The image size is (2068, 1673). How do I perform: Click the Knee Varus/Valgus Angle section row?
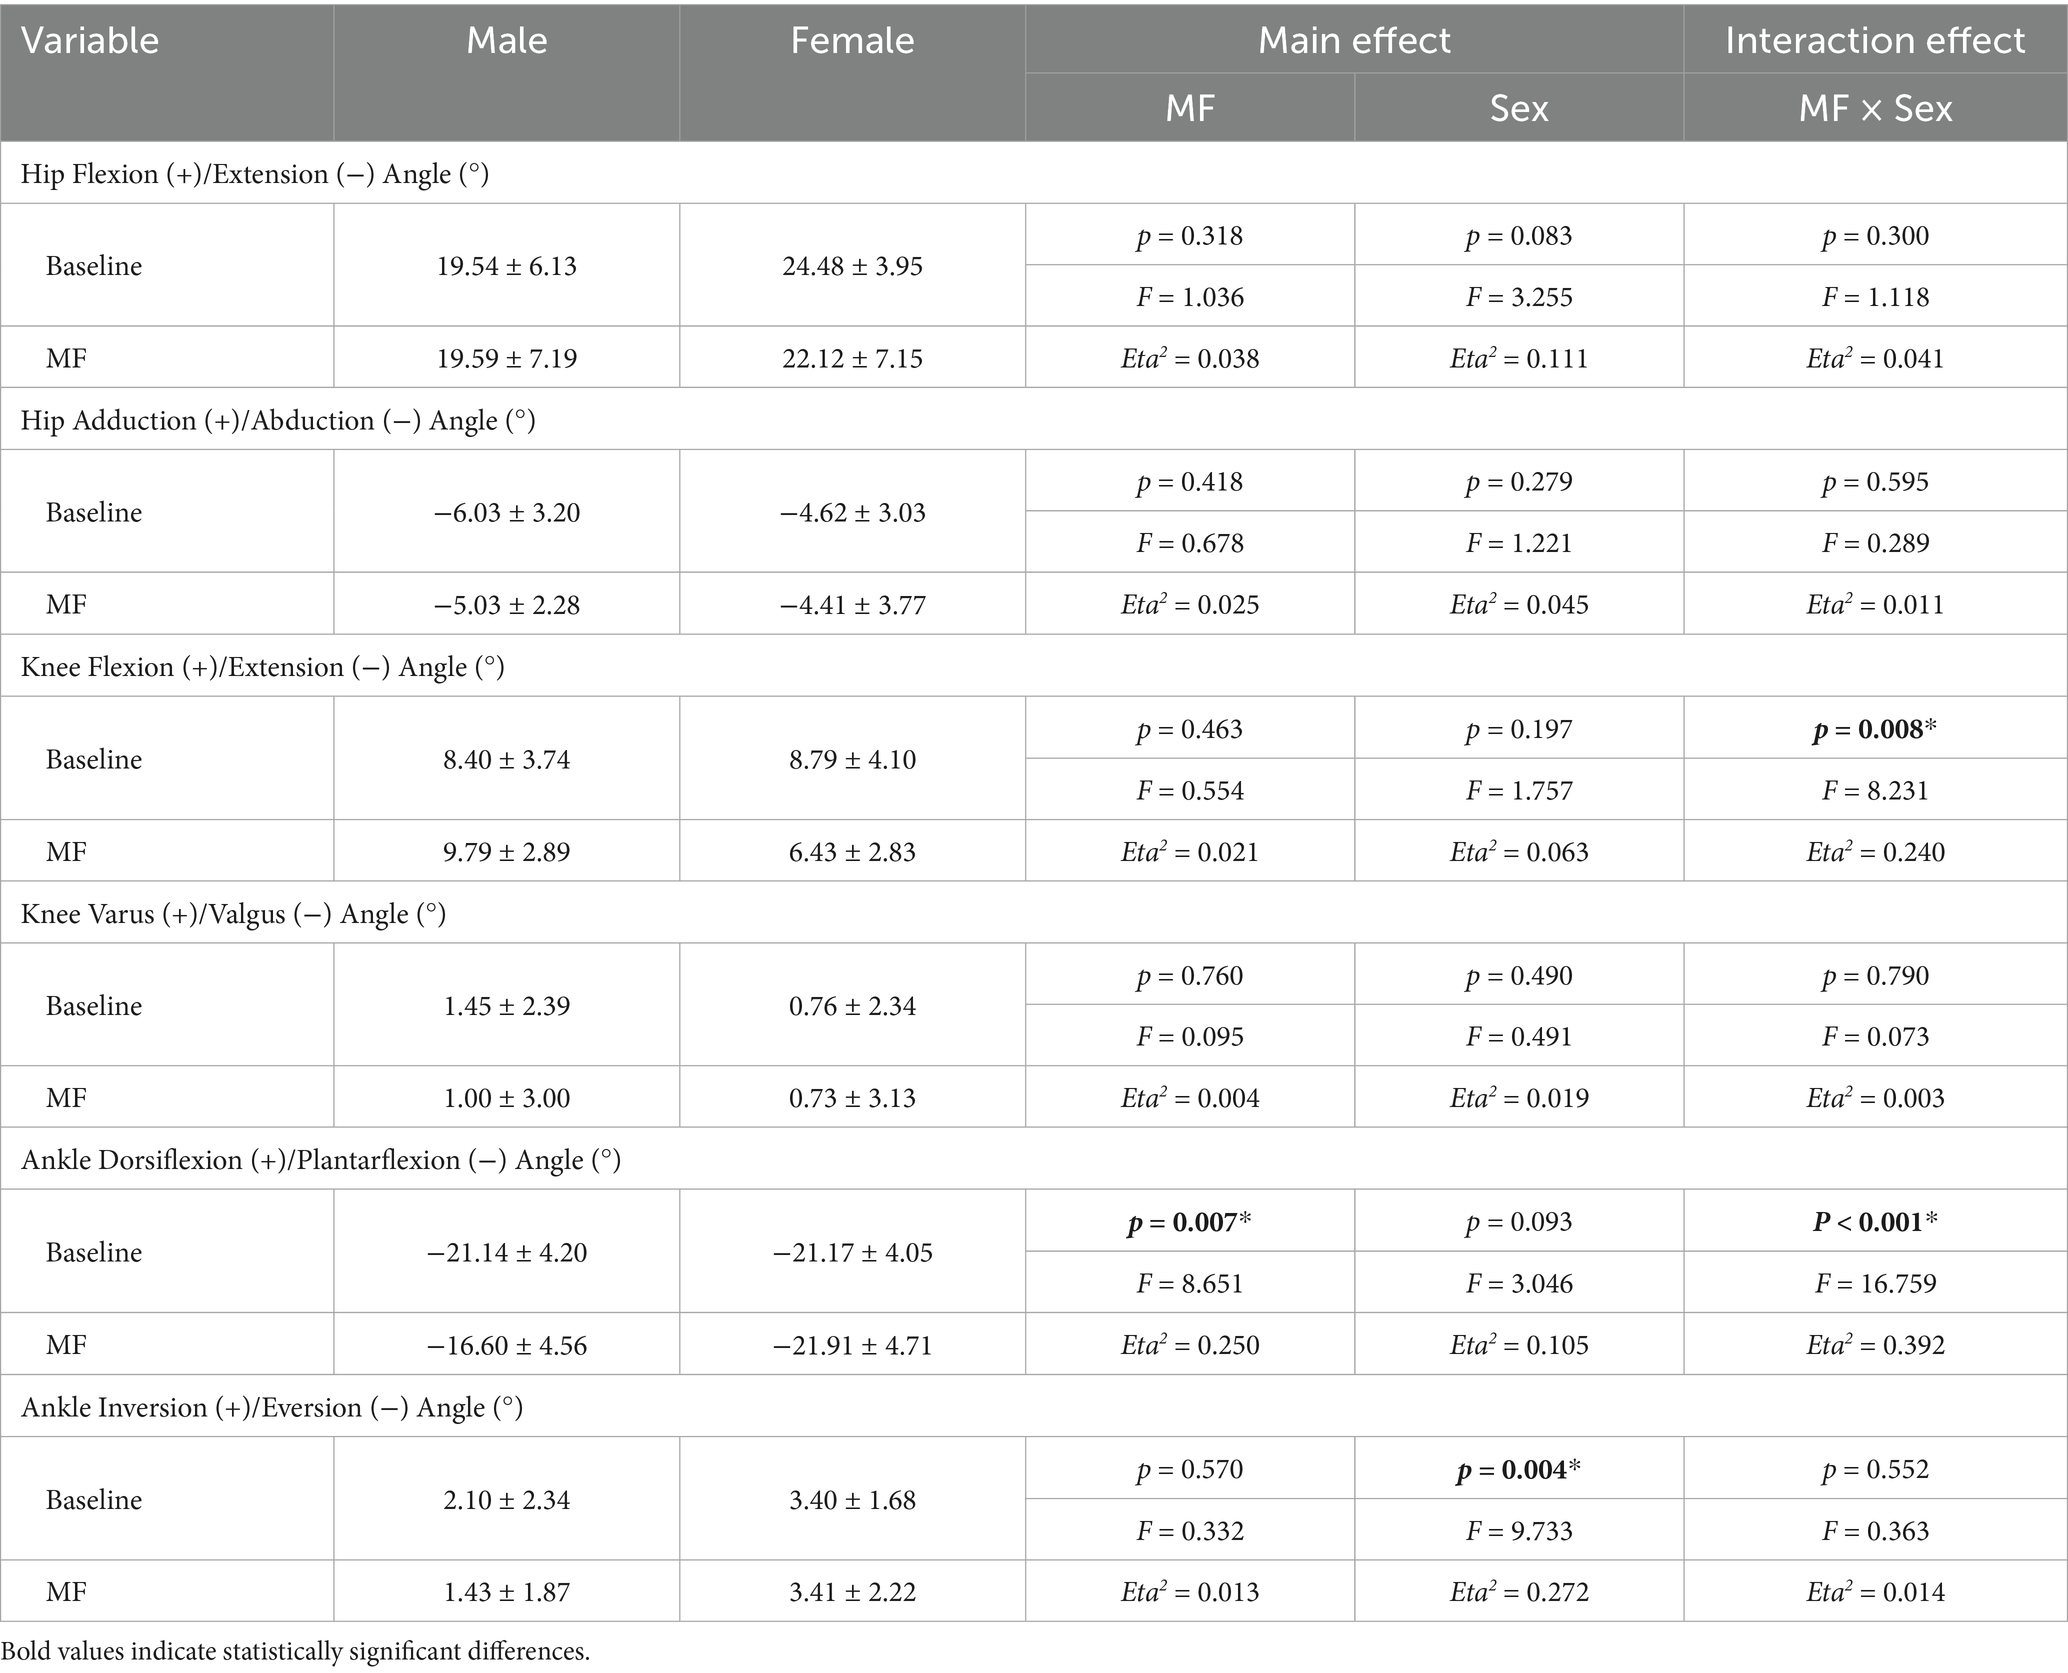[x=233, y=914]
